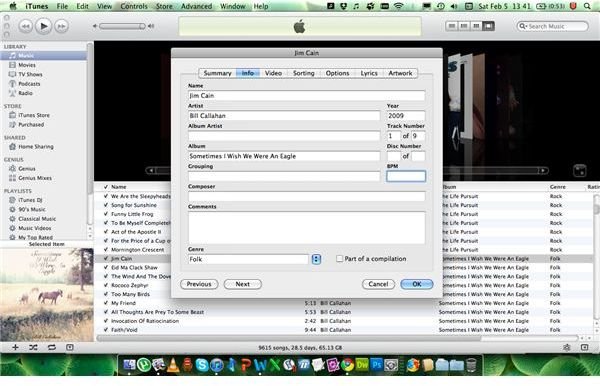Open the File menu
This screenshot has height=386, width=600.
(x=62, y=6)
